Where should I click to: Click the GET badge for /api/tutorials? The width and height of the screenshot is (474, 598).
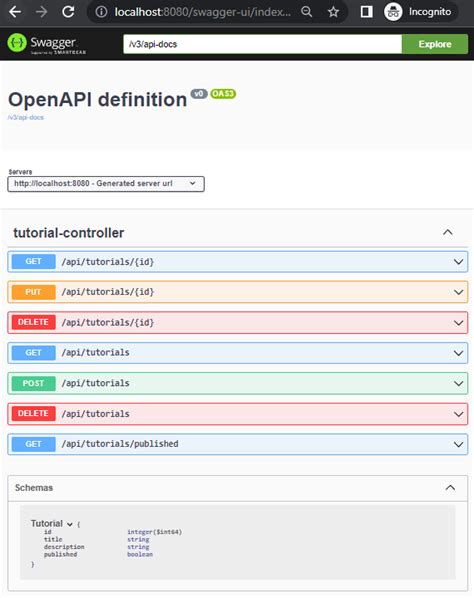34,353
